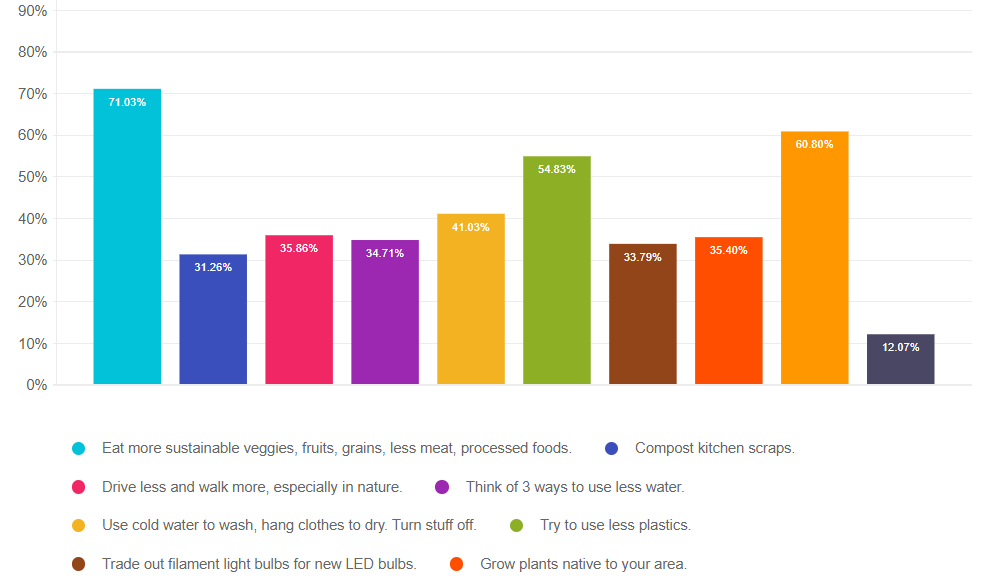Toggle 'Compost kitchen scraps.' legend label

pyautogui.click(x=714, y=448)
